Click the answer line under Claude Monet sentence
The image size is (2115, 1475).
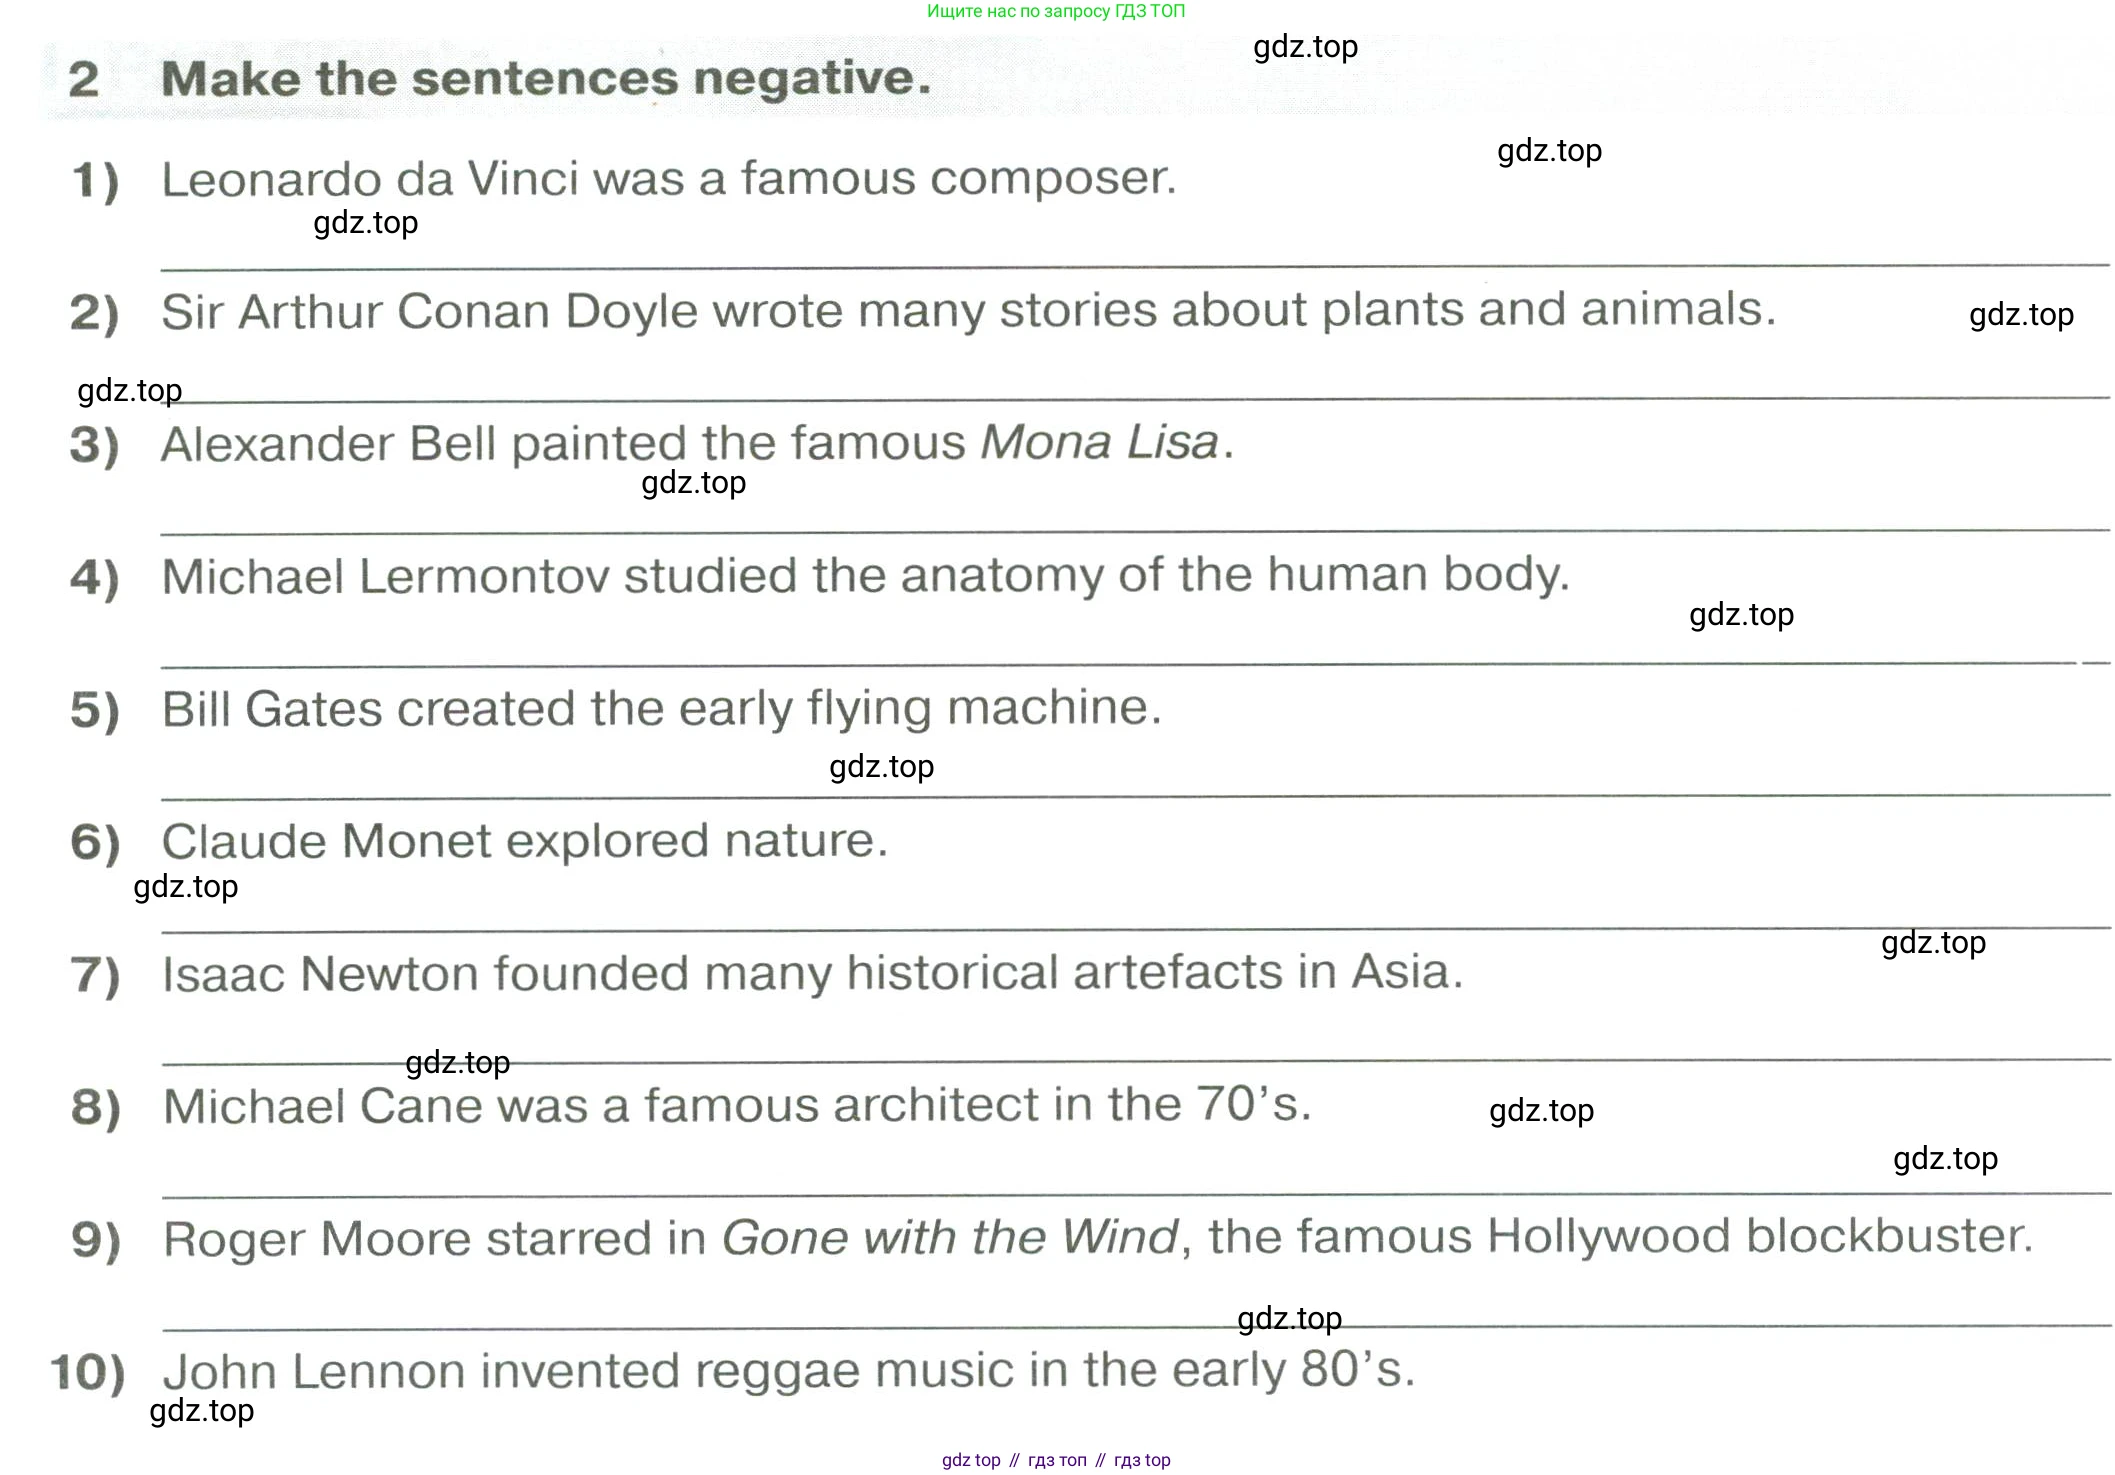coord(1135,930)
